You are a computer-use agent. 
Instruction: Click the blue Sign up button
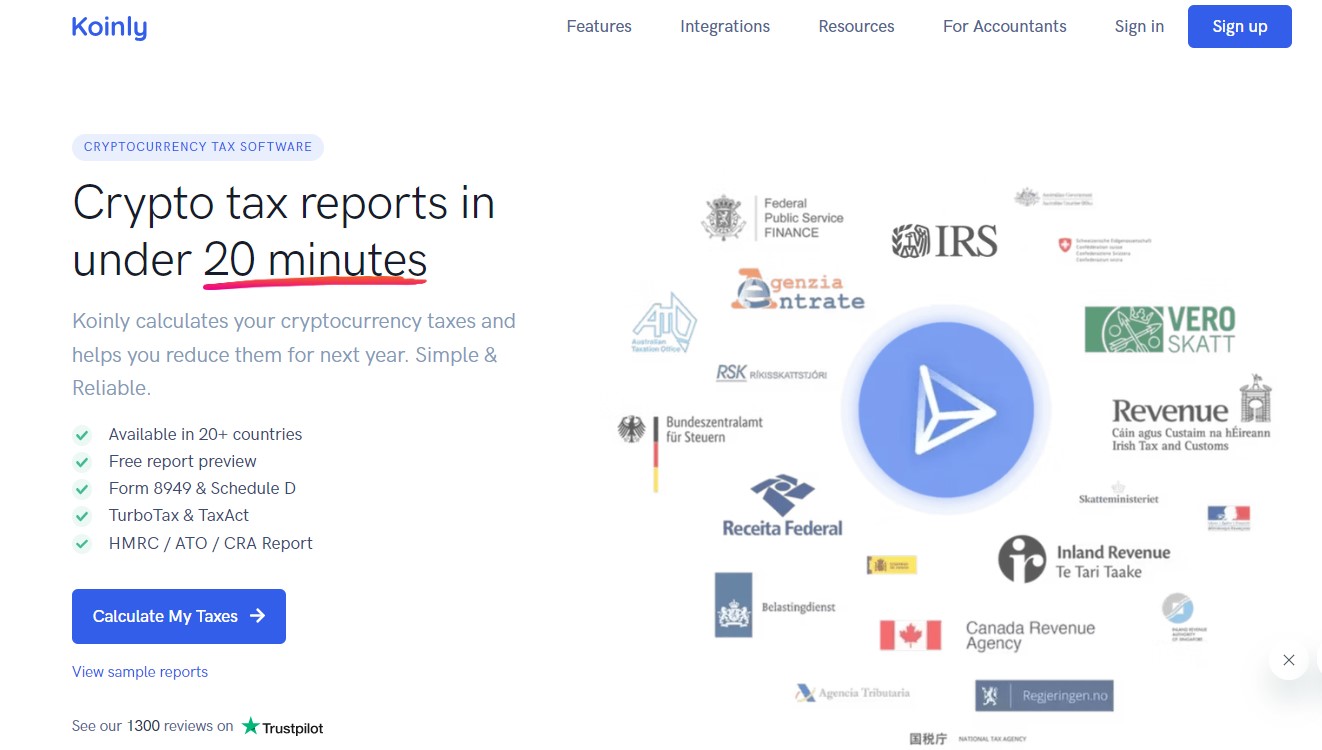click(1240, 27)
